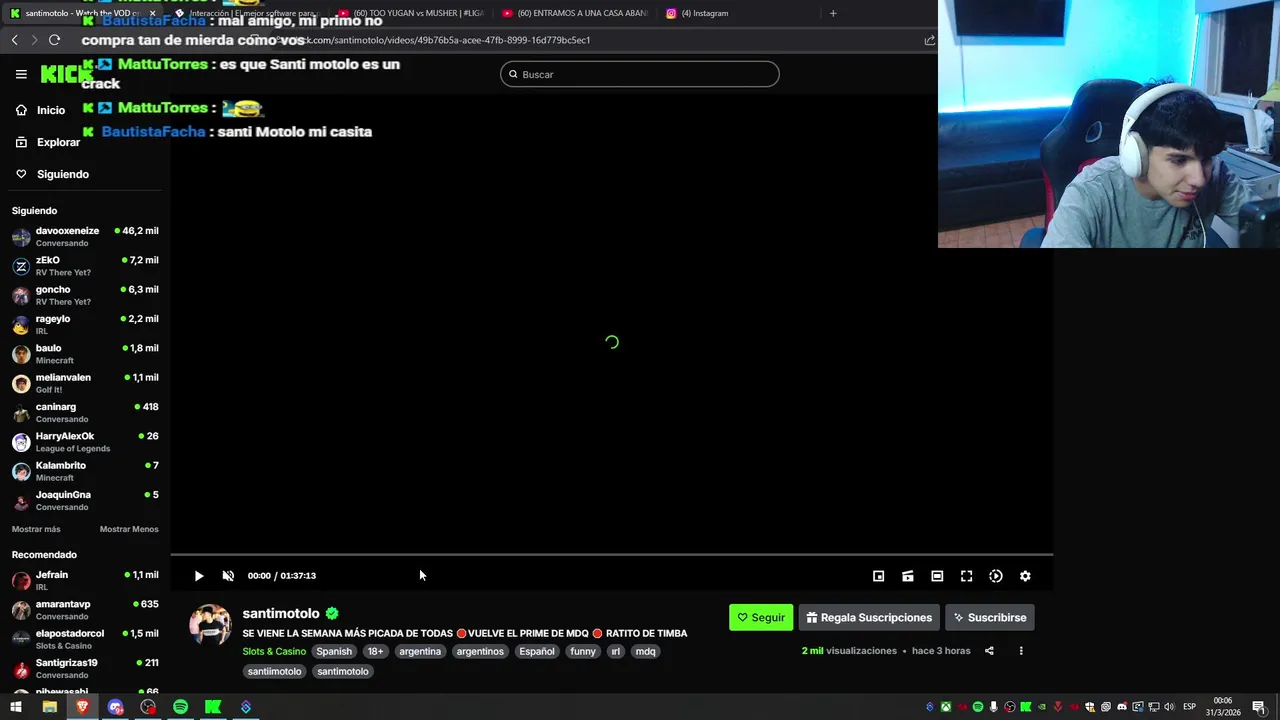The height and width of the screenshot is (720, 1280).
Task: Open playback speed options
Action: click(x=996, y=576)
